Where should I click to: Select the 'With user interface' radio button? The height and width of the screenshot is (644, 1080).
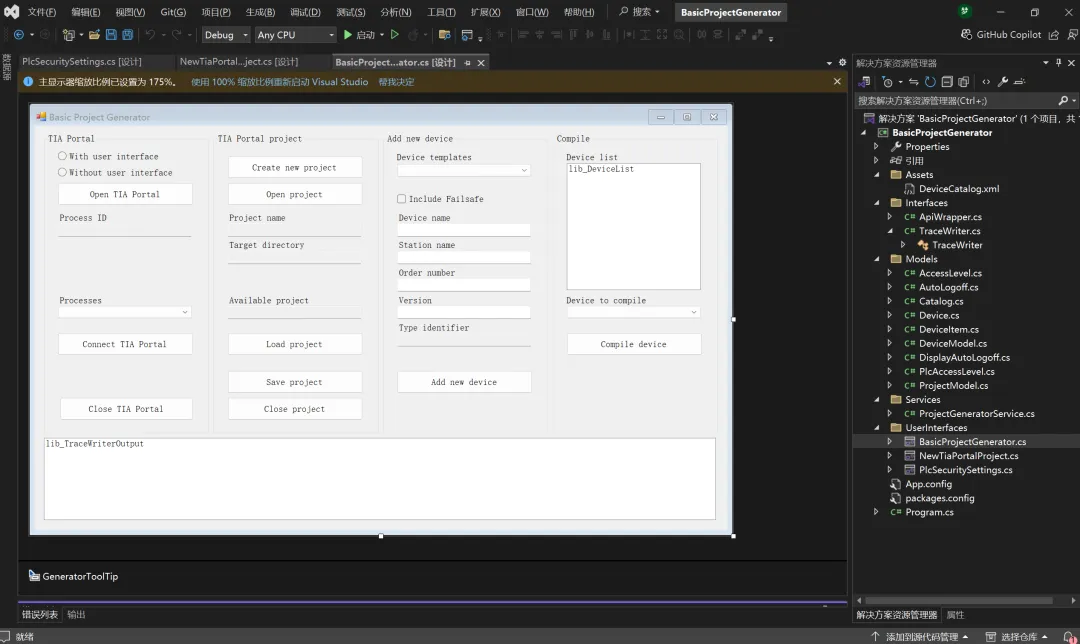(x=63, y=156)
